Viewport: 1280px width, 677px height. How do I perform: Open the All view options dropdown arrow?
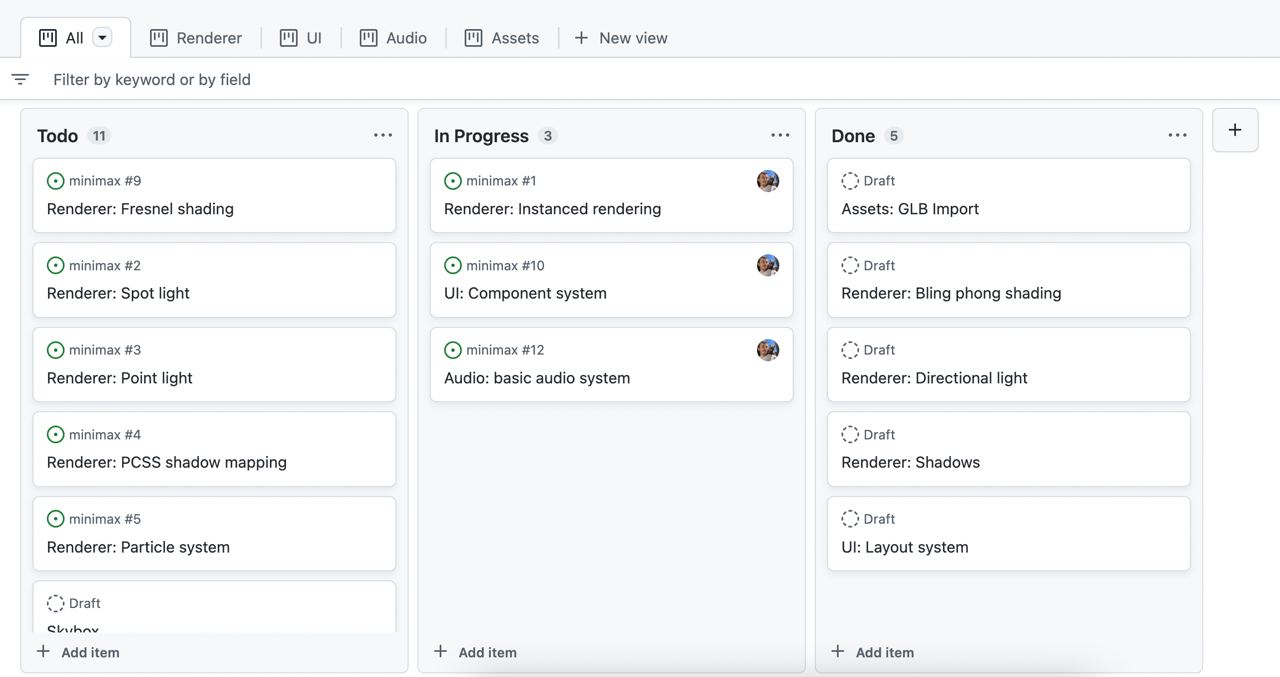coord(102,37)
